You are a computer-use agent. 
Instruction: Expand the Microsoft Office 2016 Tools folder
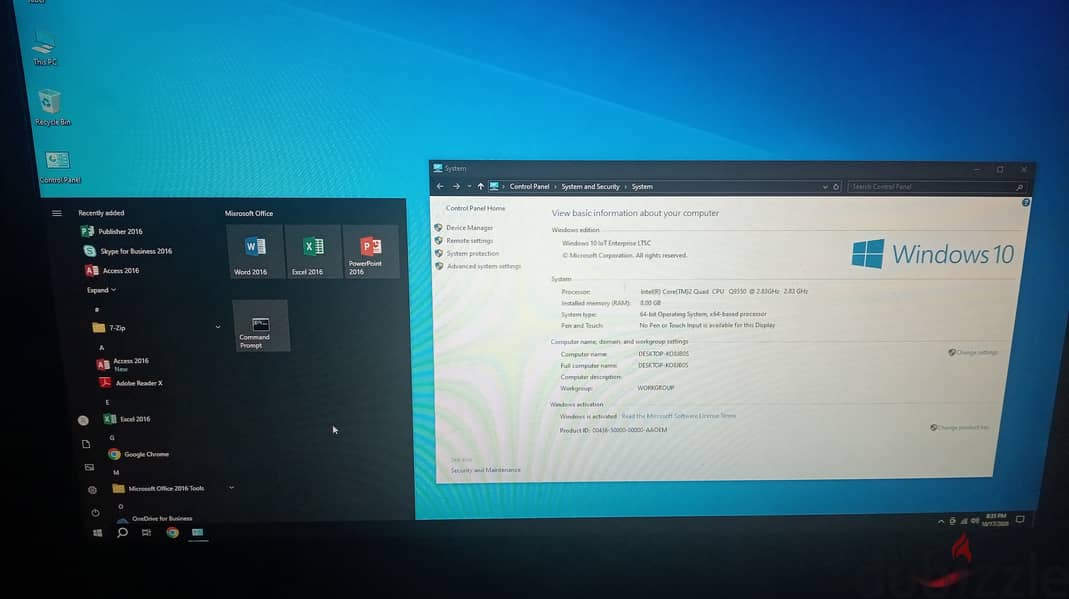click(232, 488)
